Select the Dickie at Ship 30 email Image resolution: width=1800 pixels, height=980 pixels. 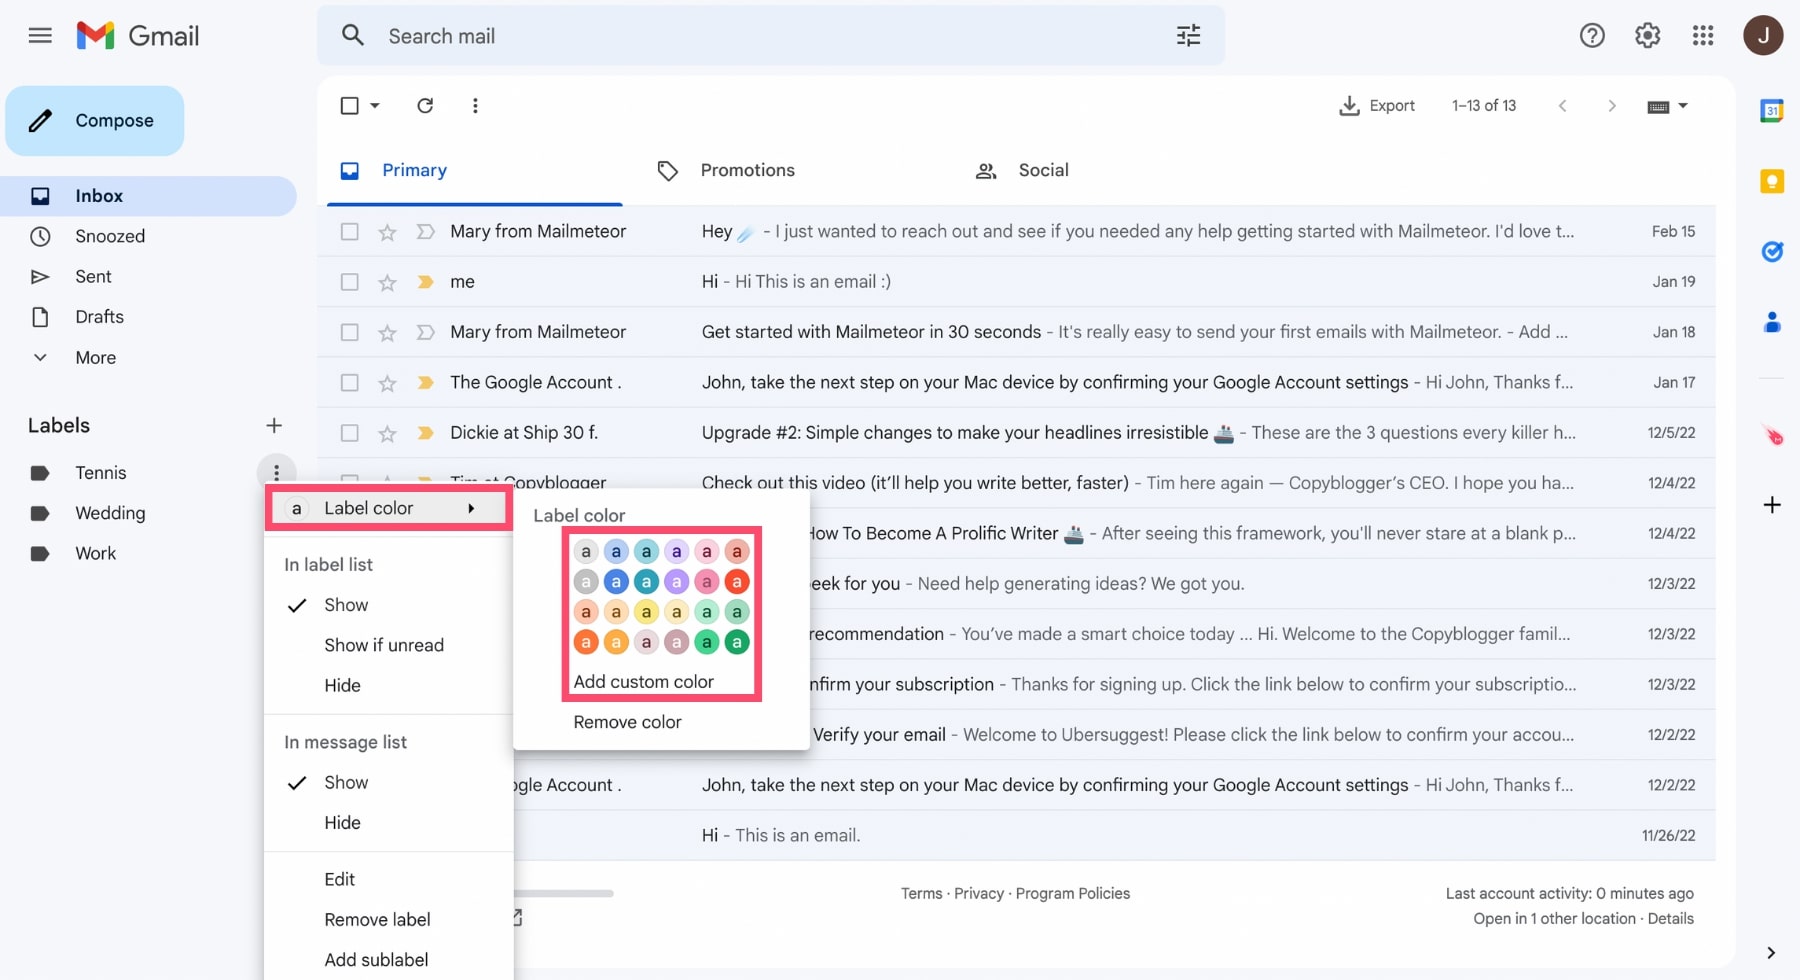349,433
